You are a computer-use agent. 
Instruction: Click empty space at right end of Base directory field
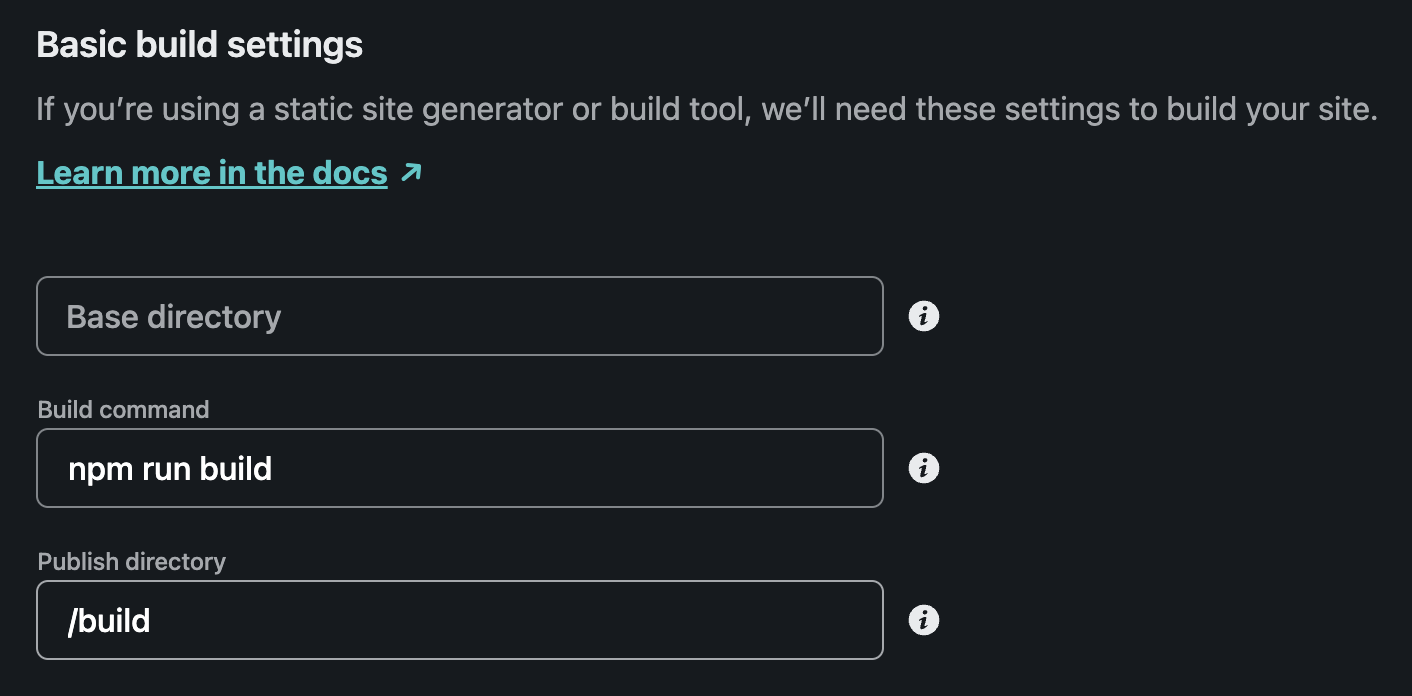820,317
